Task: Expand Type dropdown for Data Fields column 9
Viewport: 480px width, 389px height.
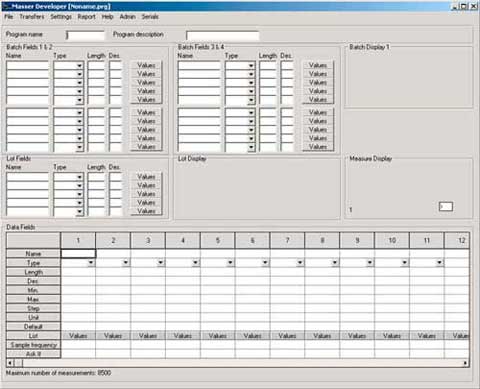Action: click(370, 263)
